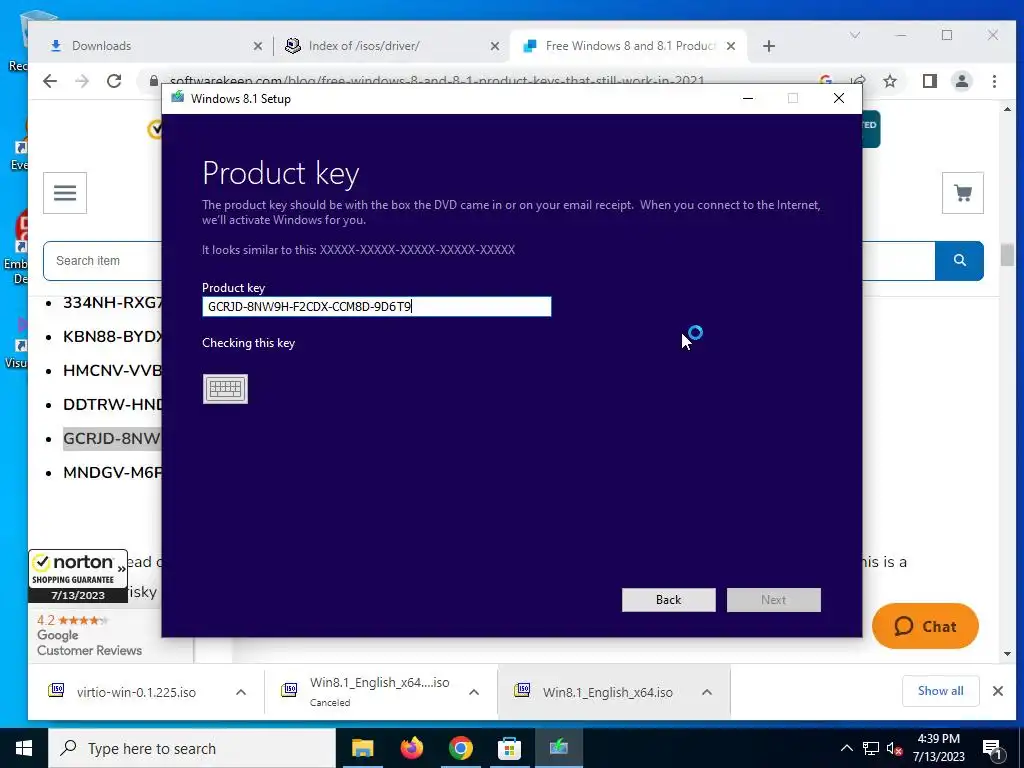Open the orange Chat button
Screen dimensions: 1024x768
(x=925, y=626)
